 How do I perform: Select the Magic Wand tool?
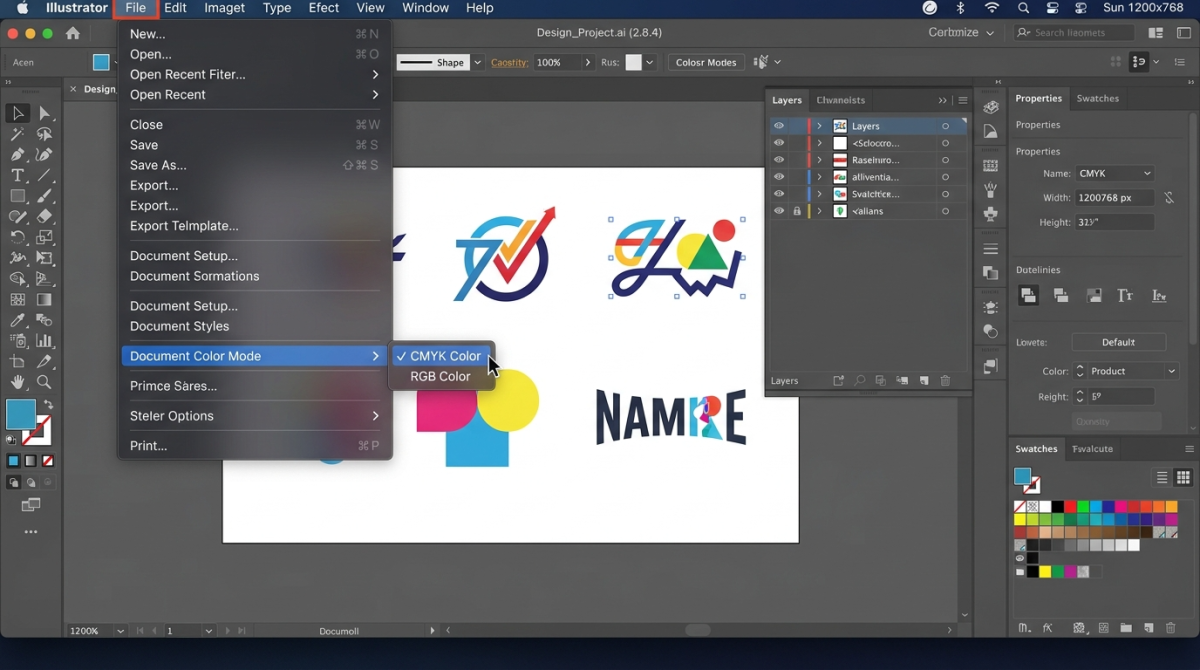pyautogui.click(x=17, y=134)
